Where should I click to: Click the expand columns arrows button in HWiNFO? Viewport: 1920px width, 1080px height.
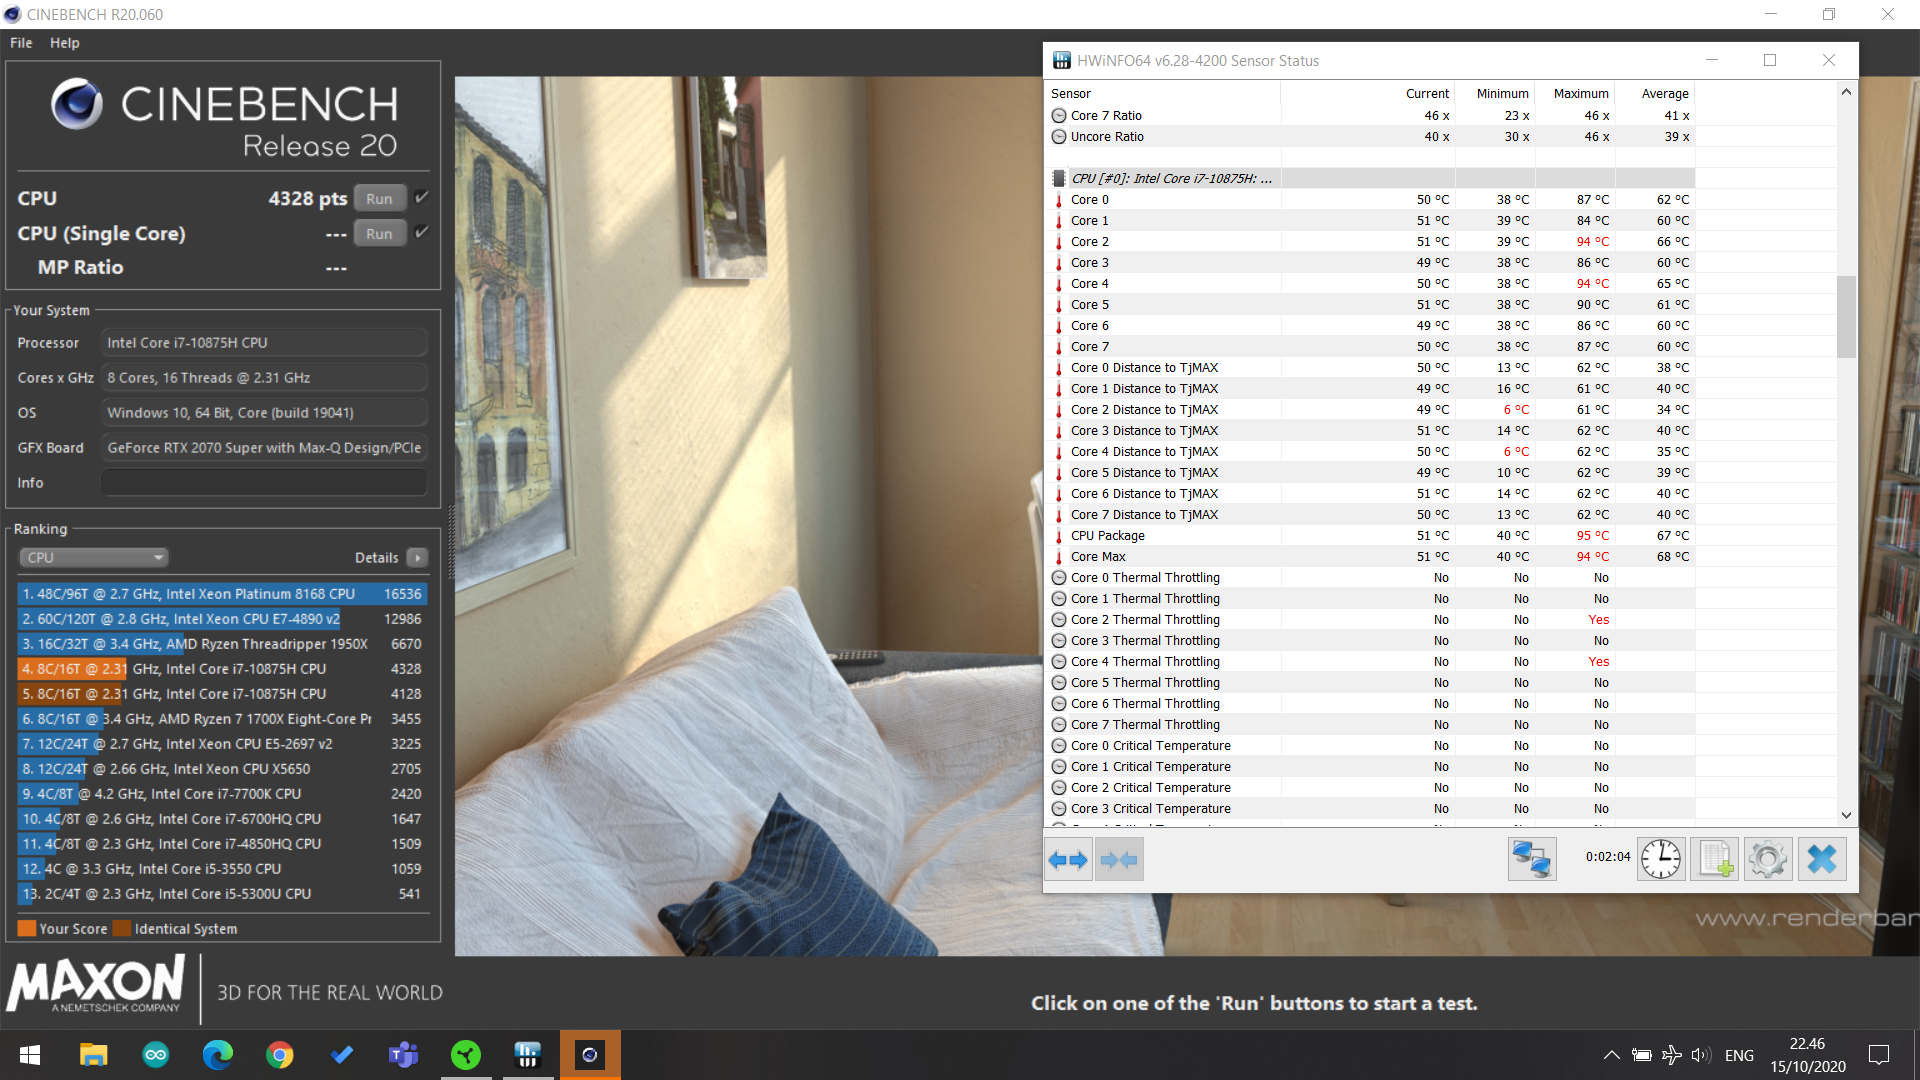pyautogui.click(x=1068, y=859)
